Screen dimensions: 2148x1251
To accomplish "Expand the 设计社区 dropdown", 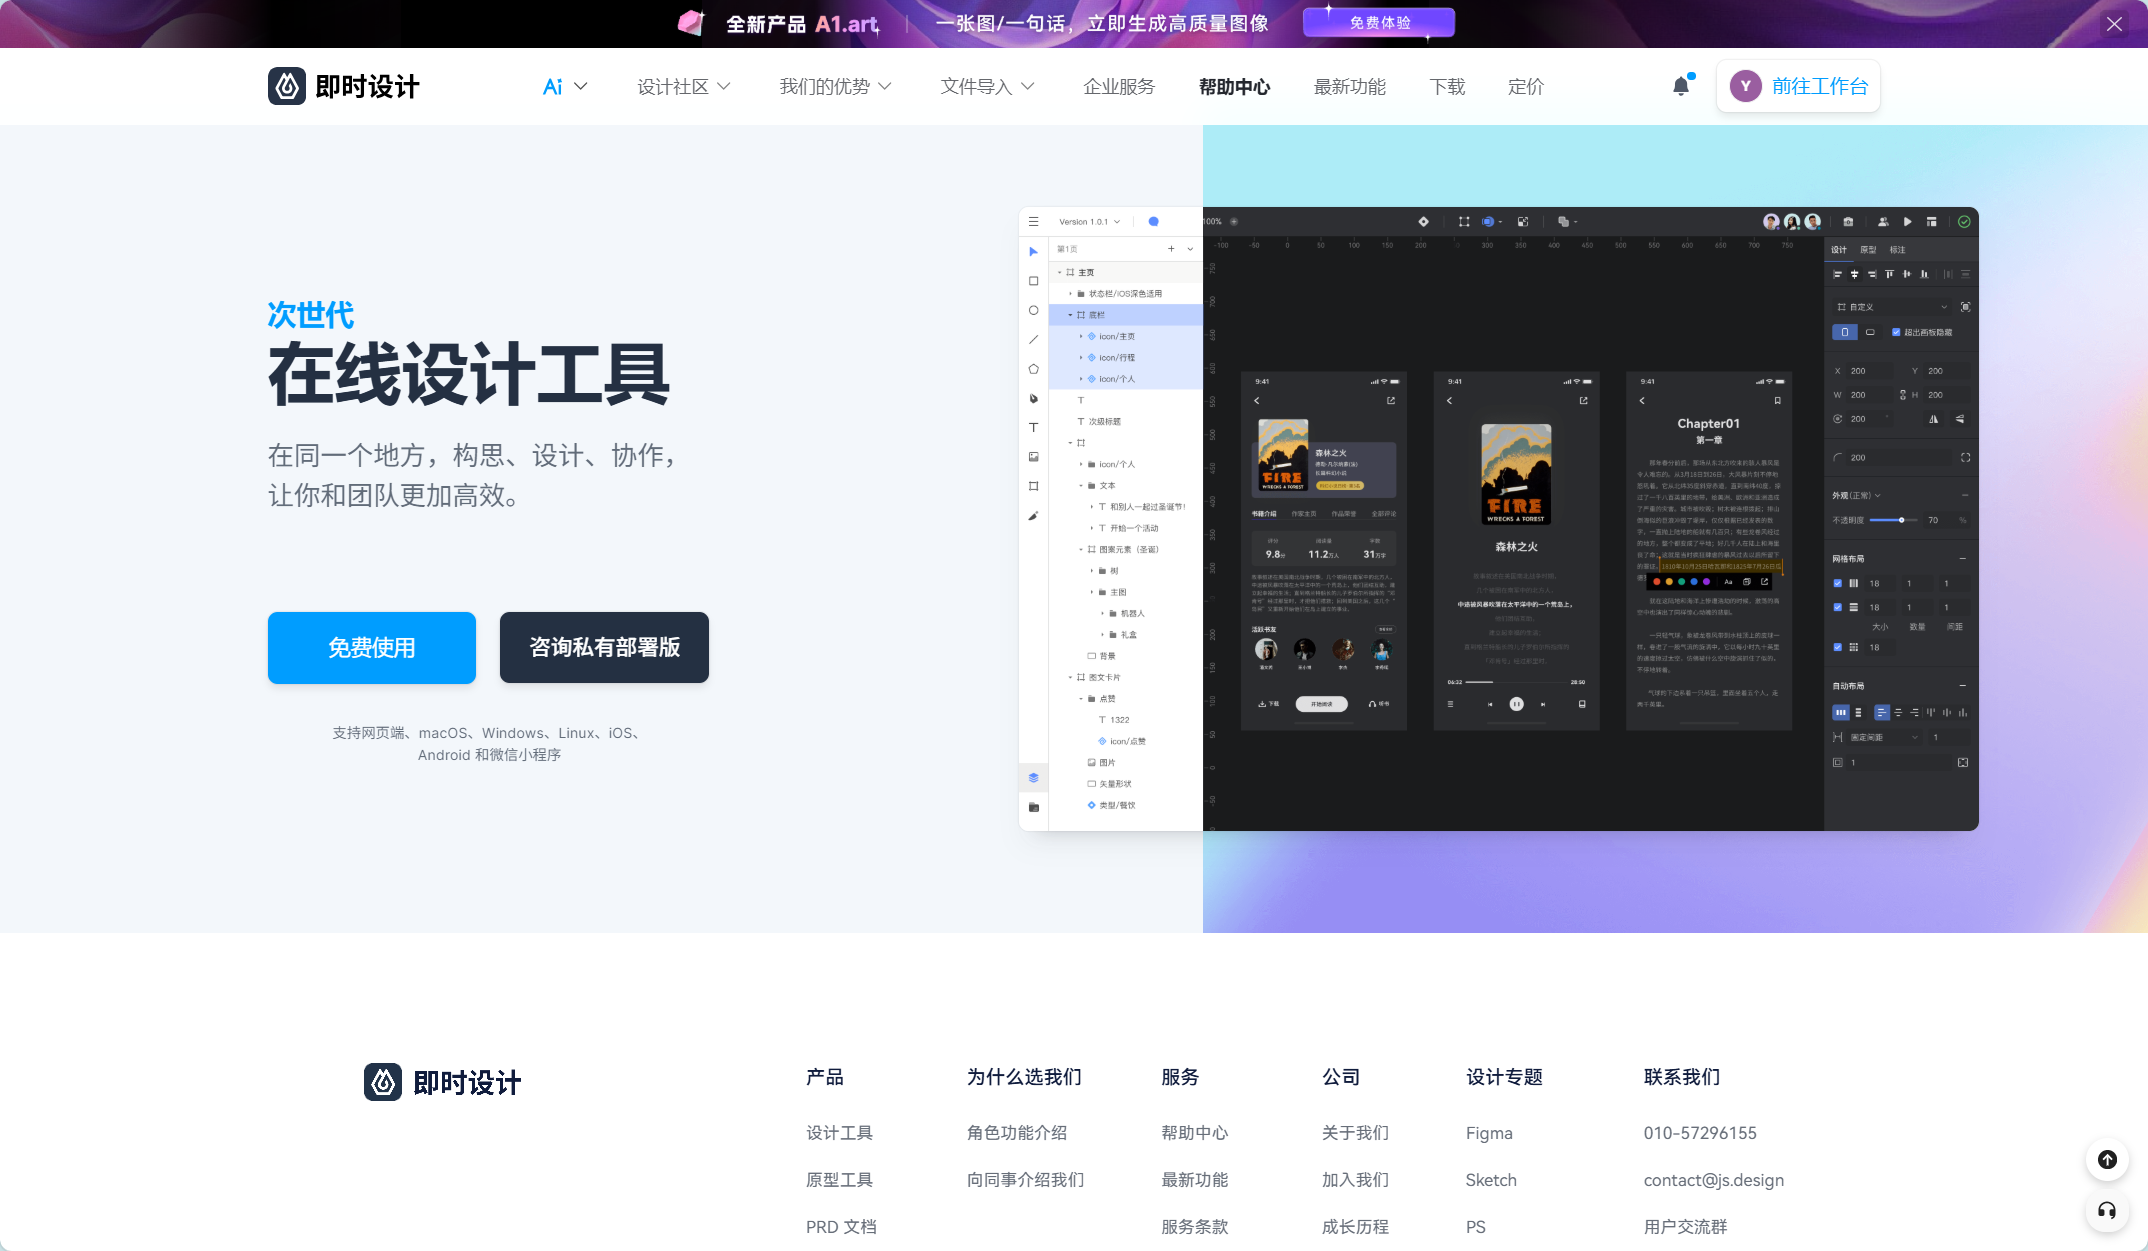I will [684, 87].
